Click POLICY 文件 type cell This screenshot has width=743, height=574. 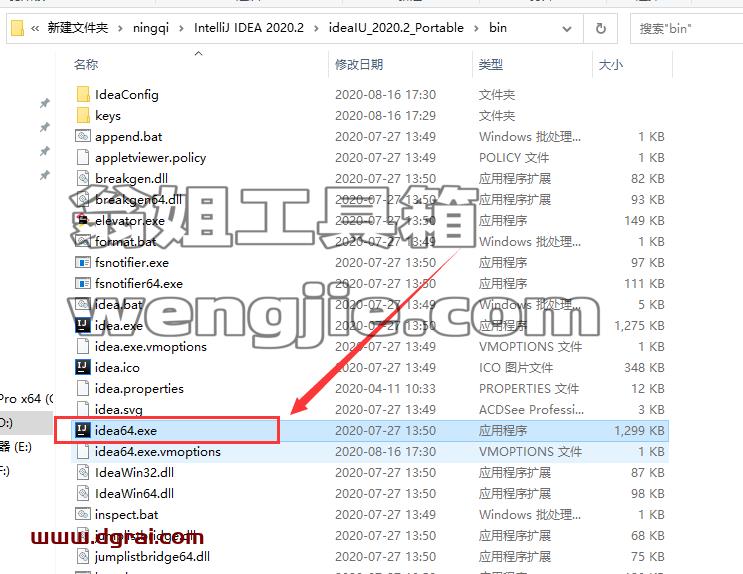pyautogui.click(x=514, y=157)
